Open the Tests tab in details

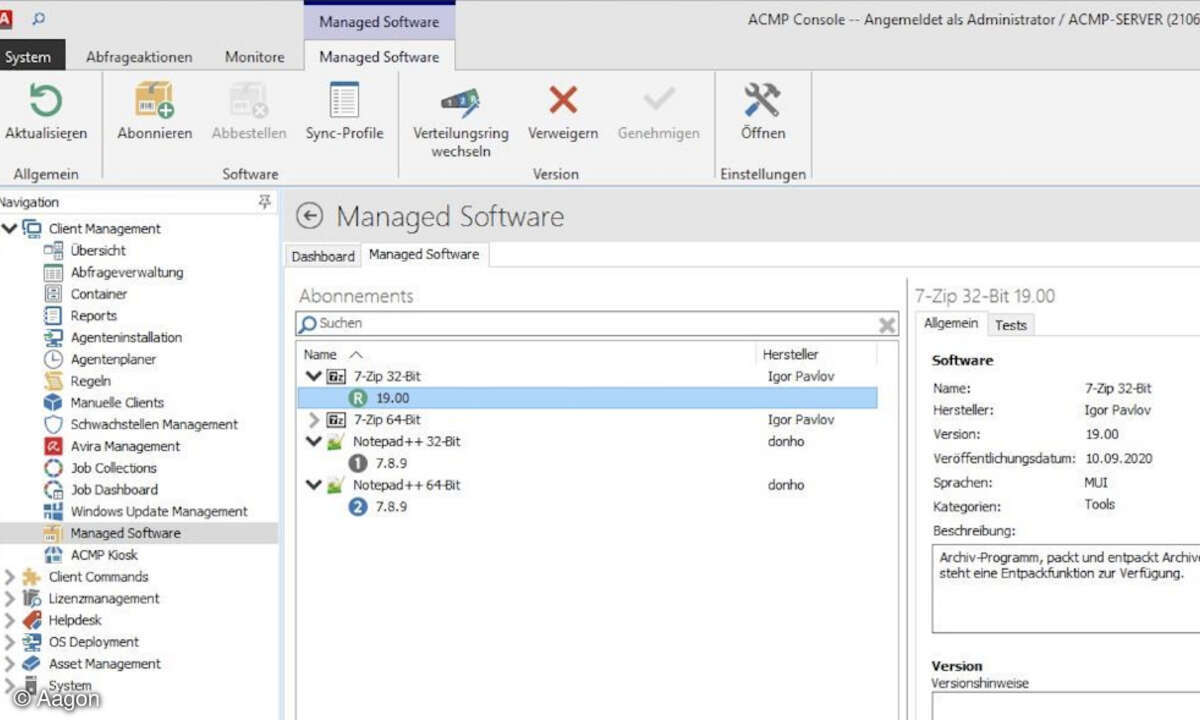1011,324
